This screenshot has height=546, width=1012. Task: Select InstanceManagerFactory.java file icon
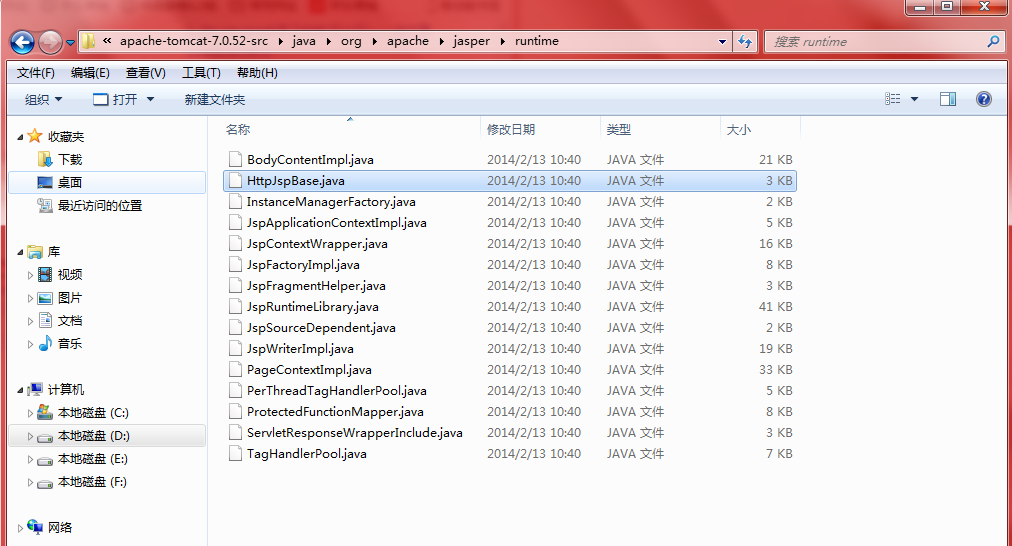(236, 201)
